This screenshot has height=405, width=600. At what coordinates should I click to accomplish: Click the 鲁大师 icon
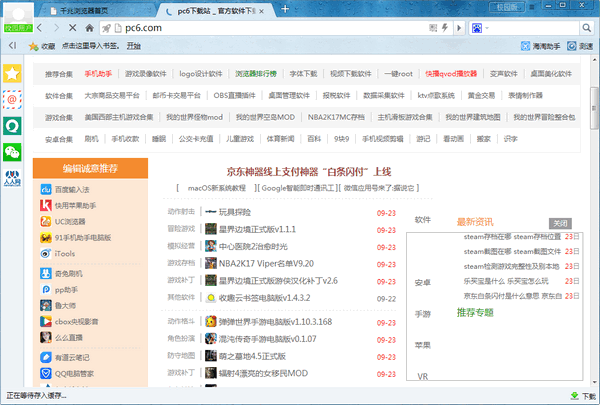pos(46,305)
